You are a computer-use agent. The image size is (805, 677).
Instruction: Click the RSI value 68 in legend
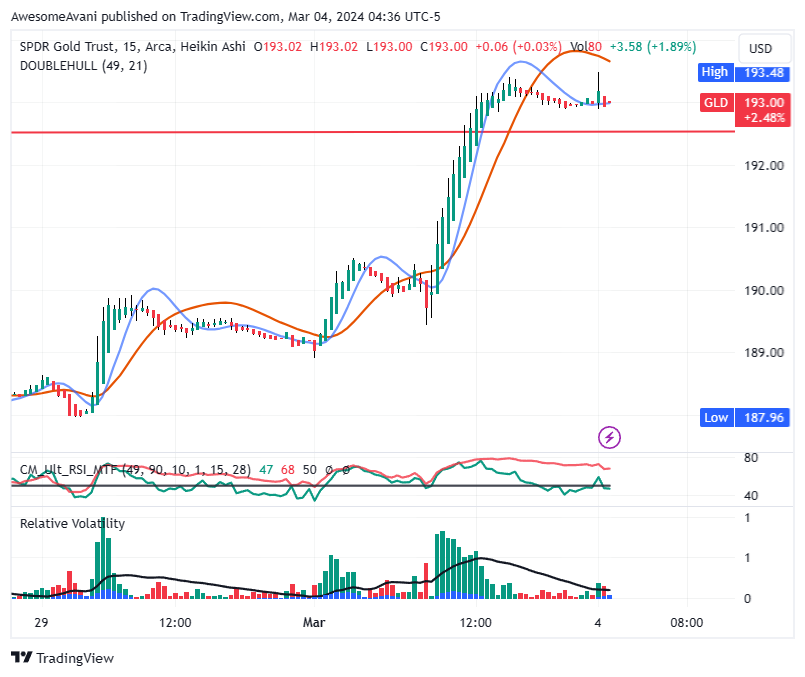288,470
